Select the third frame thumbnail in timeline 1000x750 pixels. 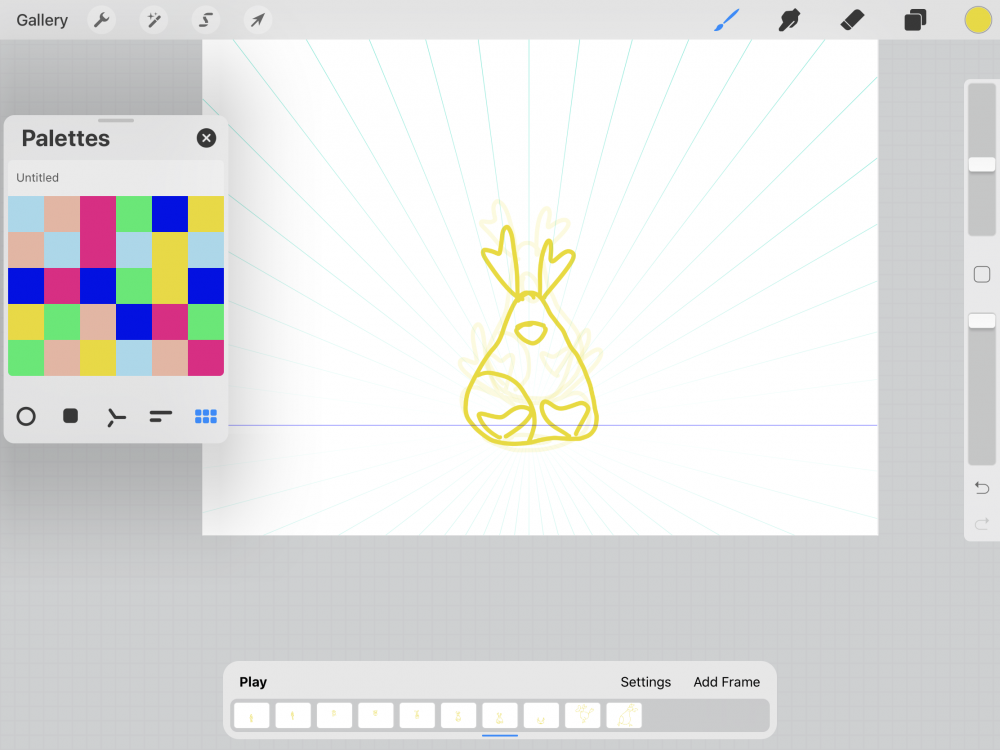pyautogui.click(x=334, y=716)
